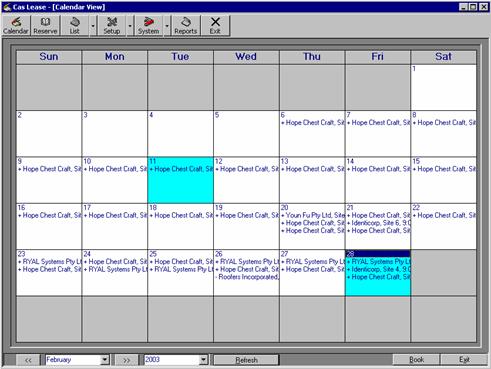Maximize the Cas Lease window
Screen dimensions: 491x369
[x=473, y=7]
